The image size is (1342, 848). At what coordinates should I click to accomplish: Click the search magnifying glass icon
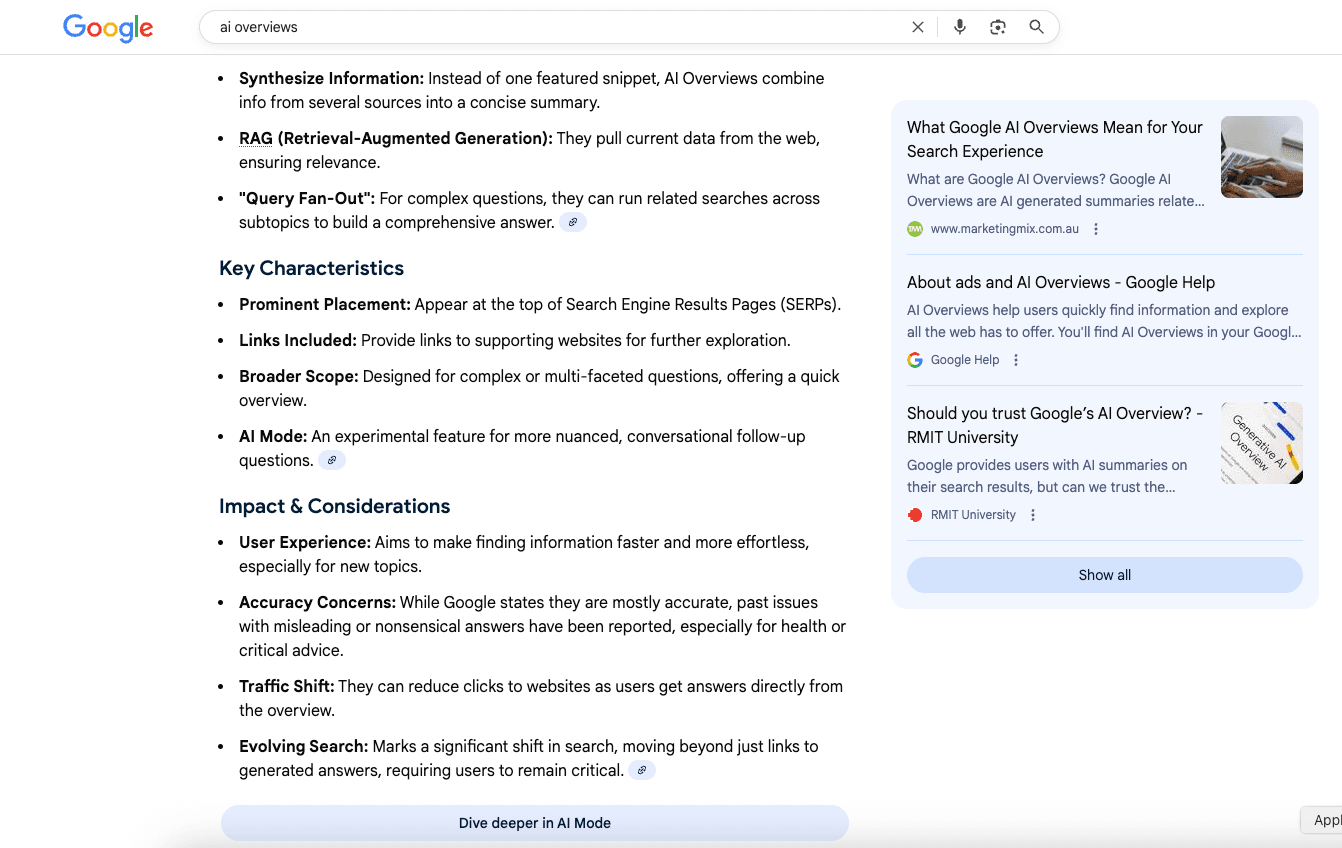point(1036,27)
